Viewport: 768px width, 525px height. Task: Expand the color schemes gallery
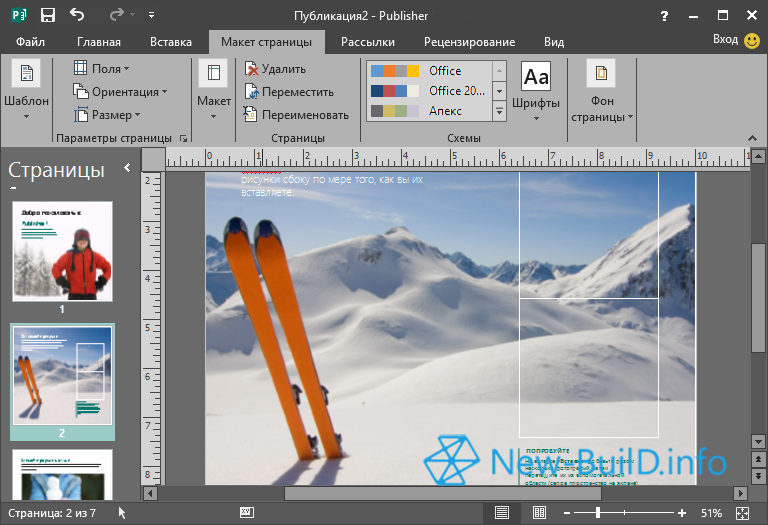pos(499,112)
